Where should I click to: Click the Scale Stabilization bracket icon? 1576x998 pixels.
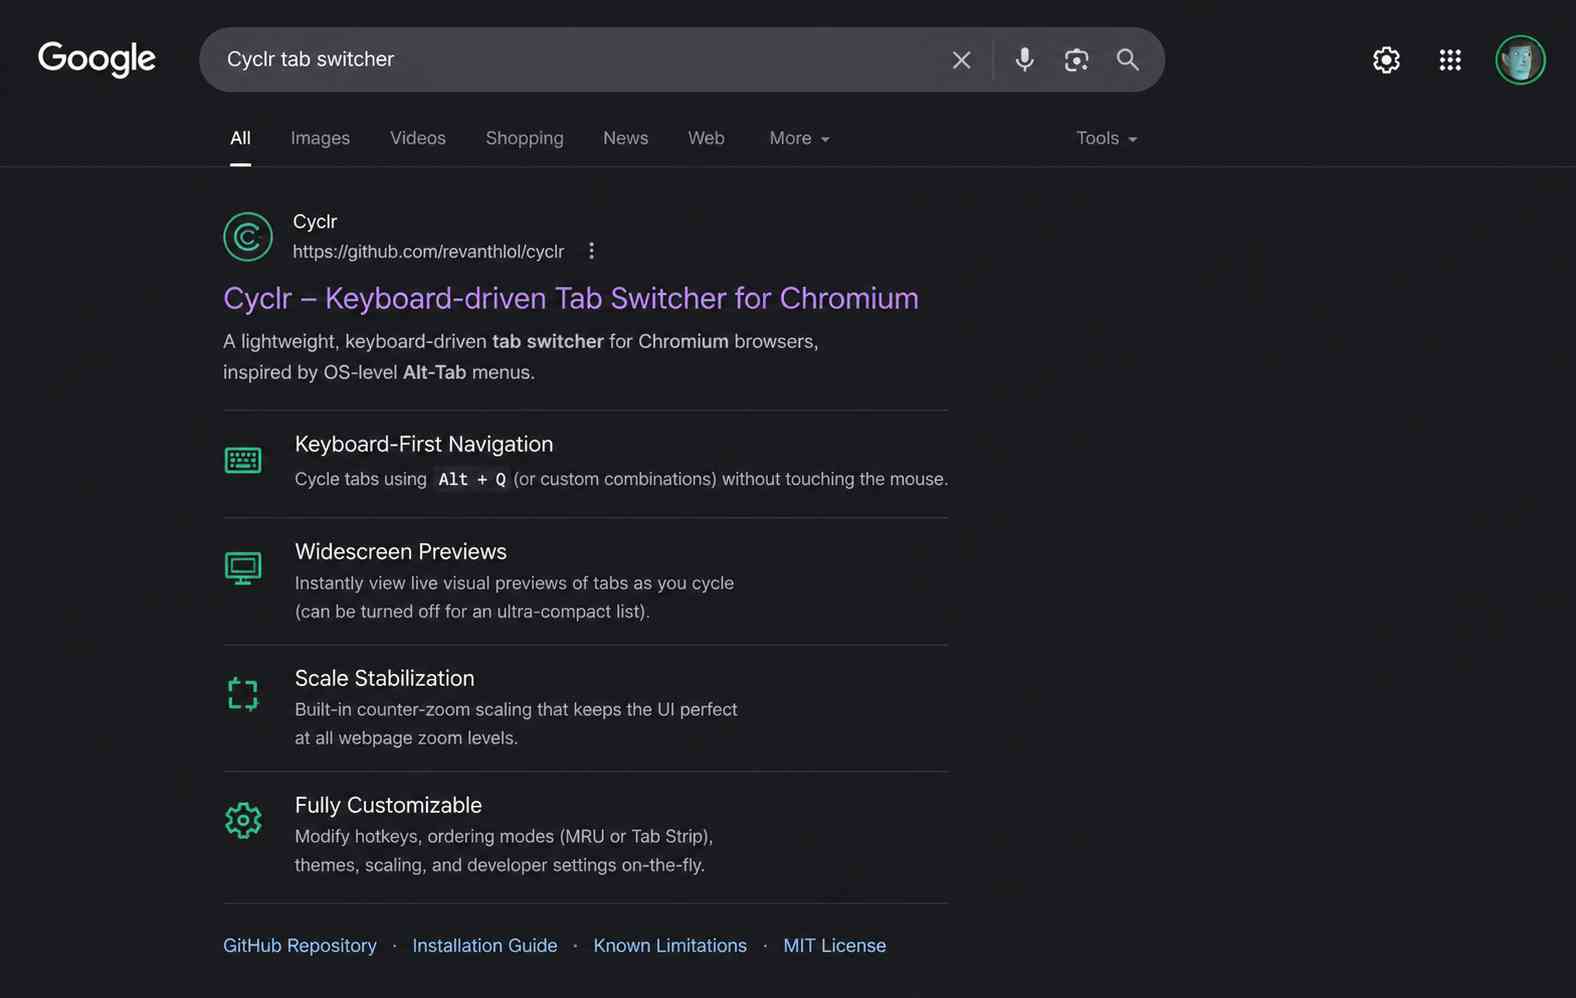point(243,694)
